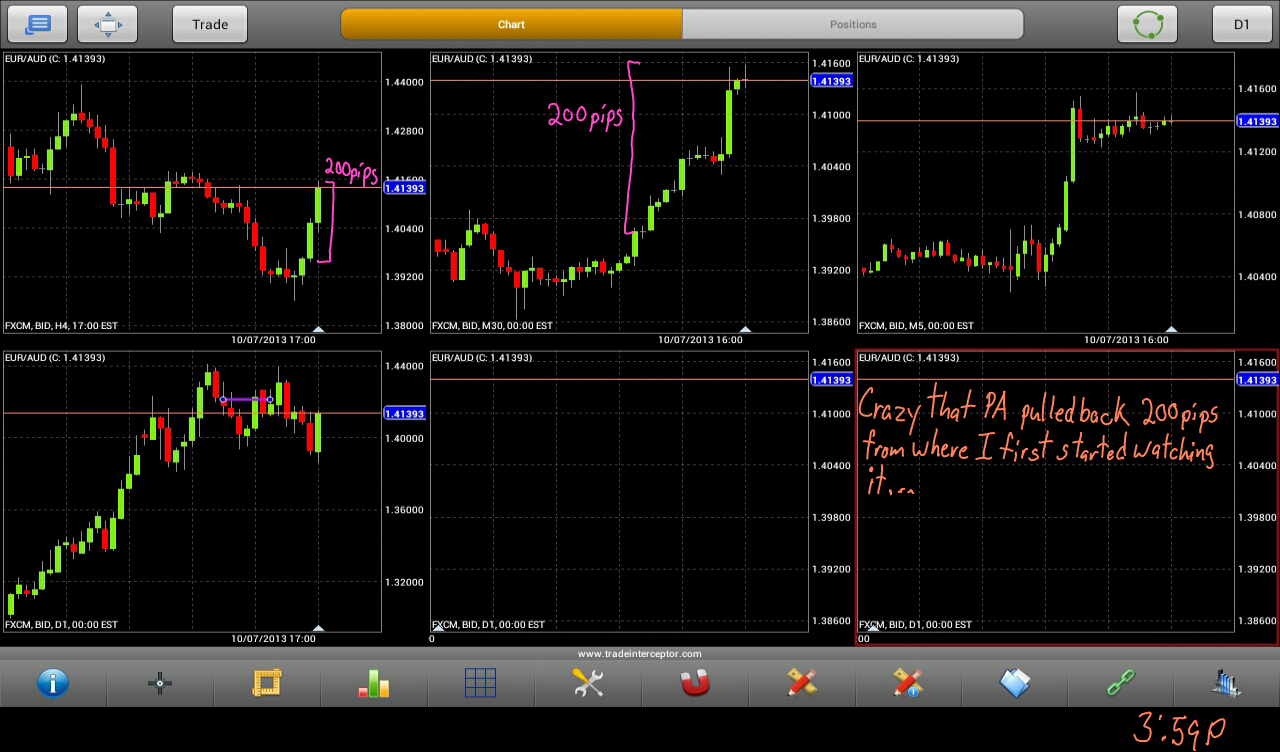Activate the crosshair cursor tool

pyautogui.click(x=160, y=683)
